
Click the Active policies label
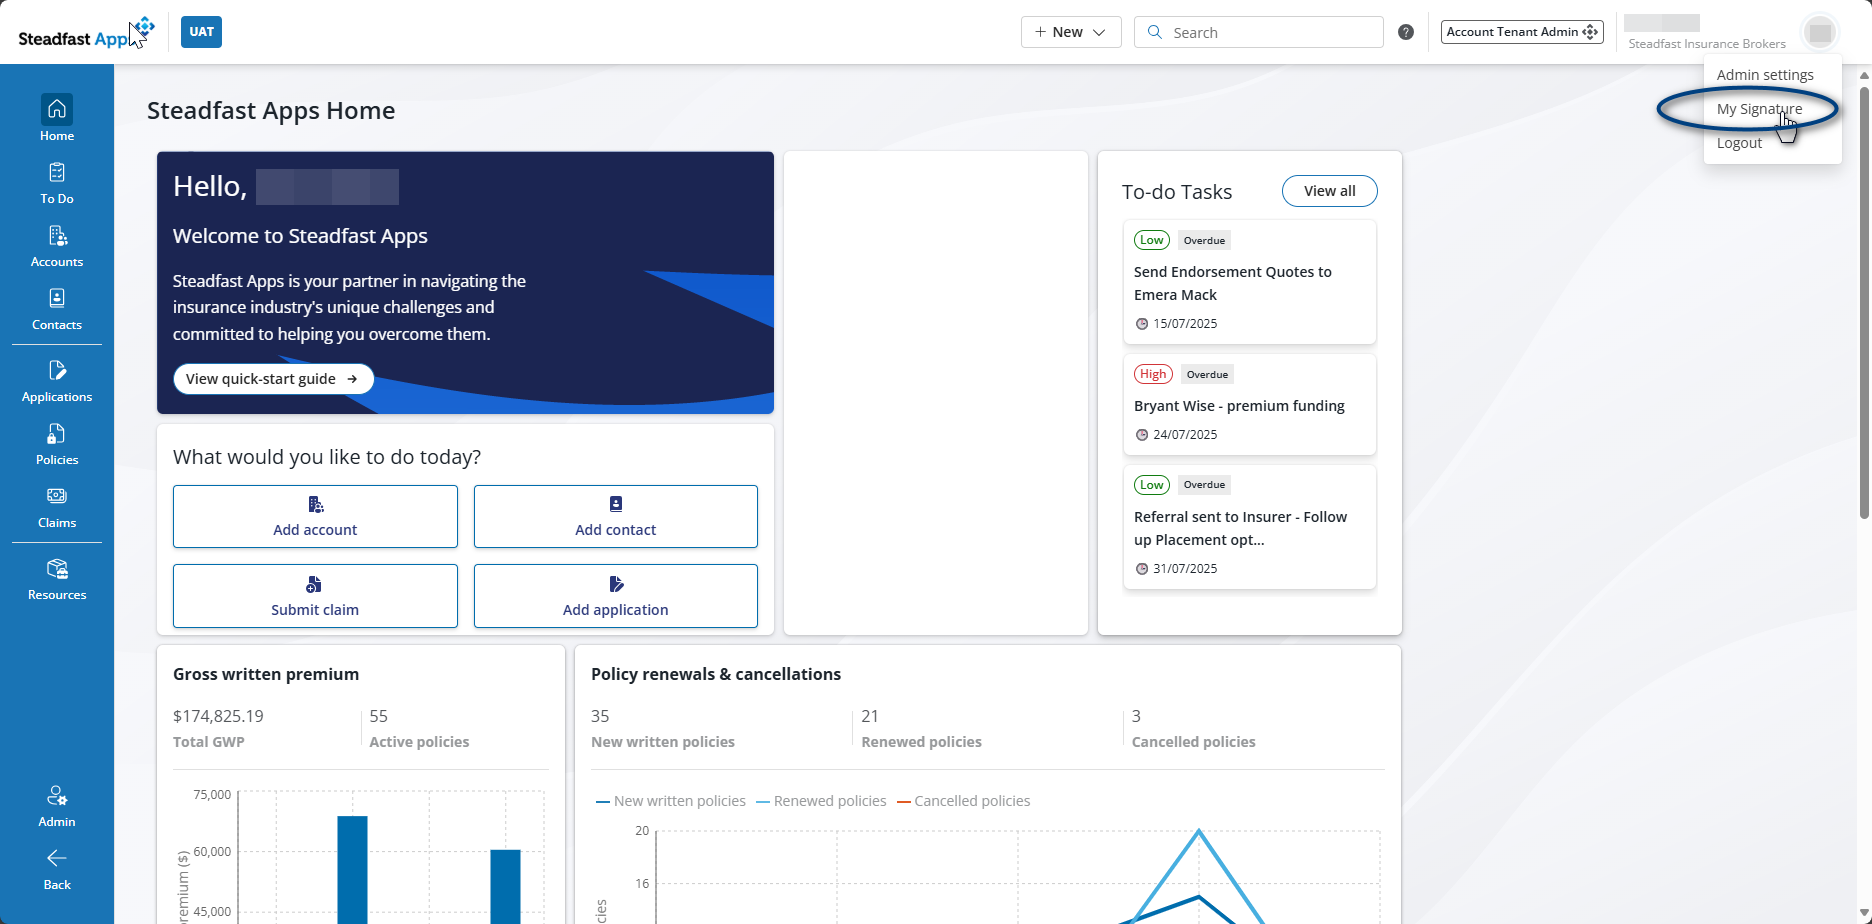coord(419,742)
